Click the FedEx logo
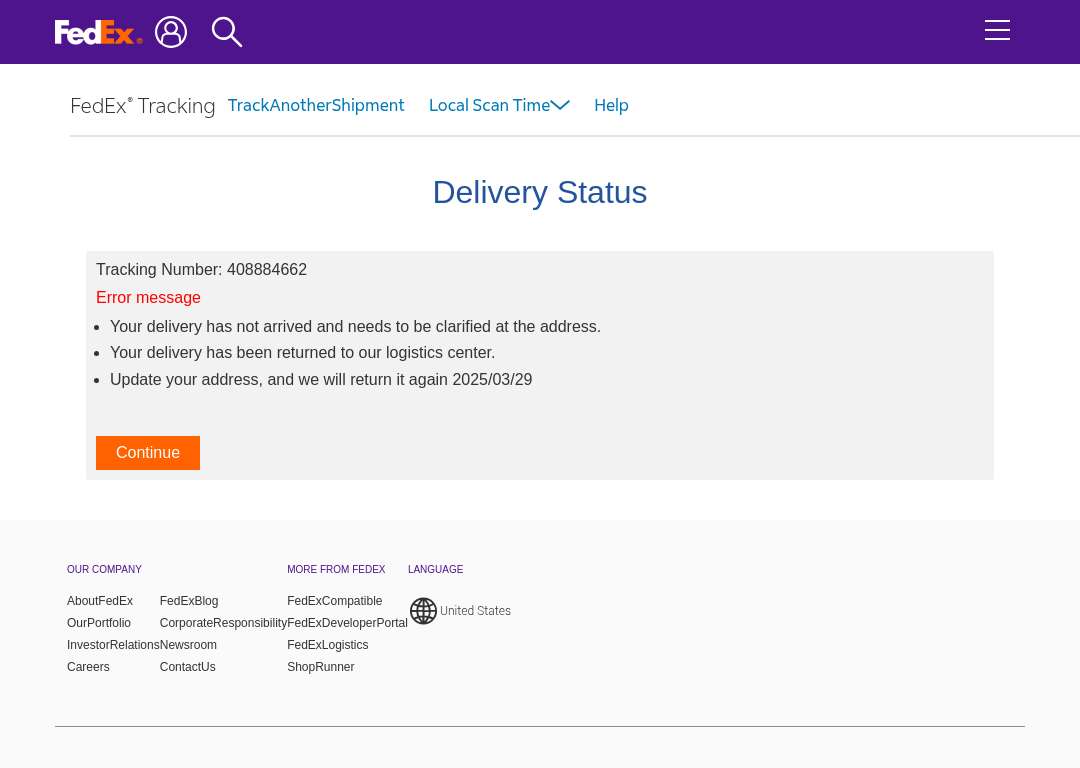The image size is (1080, 768). (x=98, y=32)
